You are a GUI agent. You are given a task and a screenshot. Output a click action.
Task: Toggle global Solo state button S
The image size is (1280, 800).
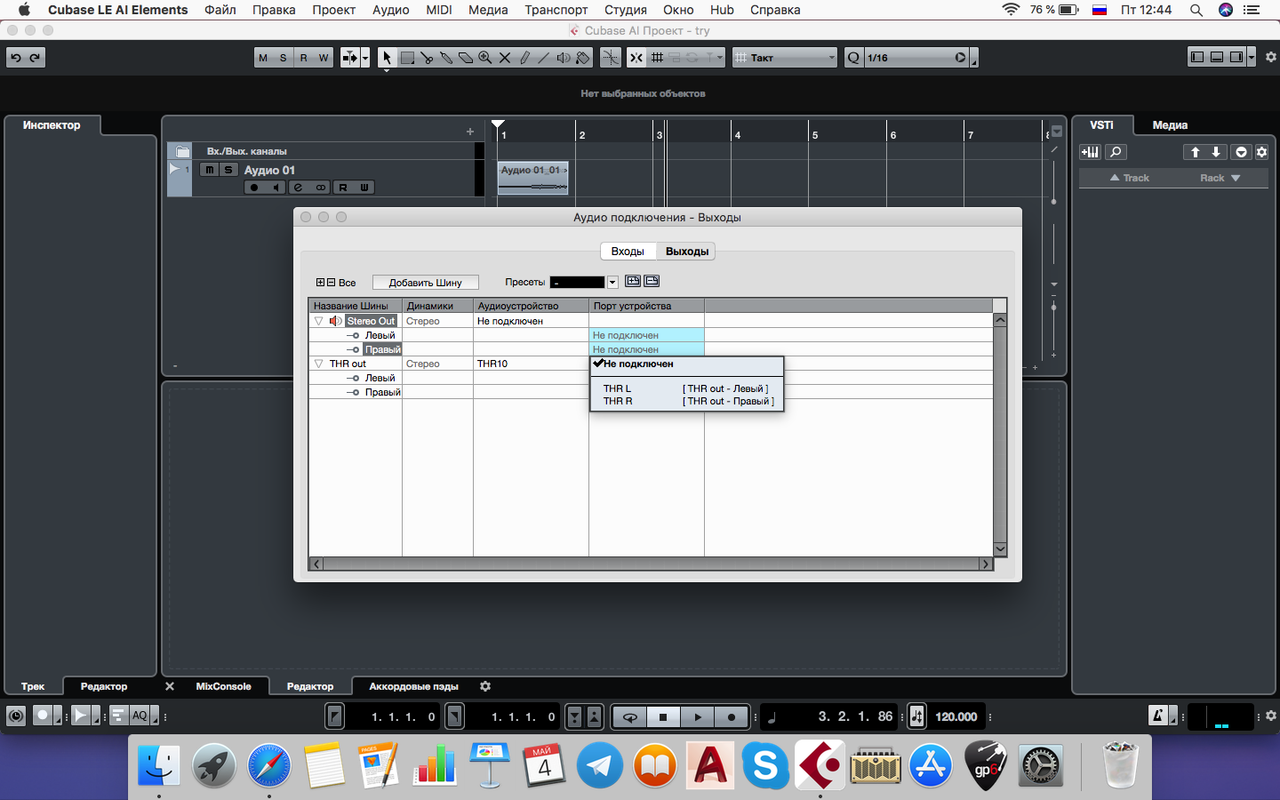pos(283,58)
